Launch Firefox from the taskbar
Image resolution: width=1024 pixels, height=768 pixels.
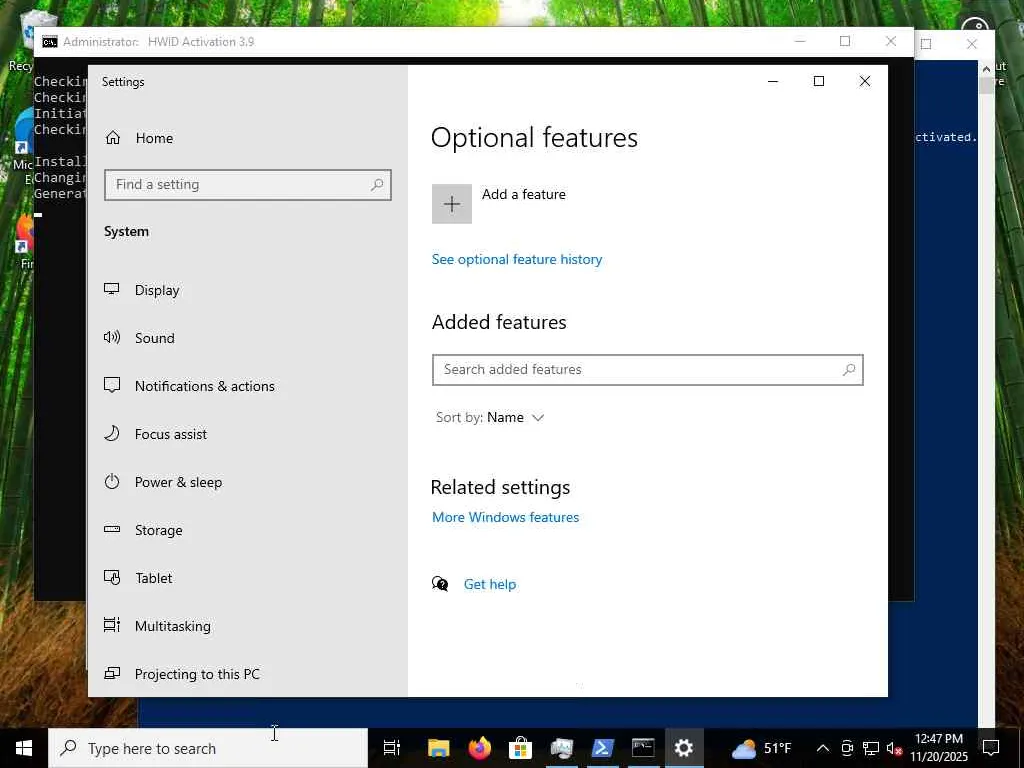pyautogui.click(x=479, y=748)
